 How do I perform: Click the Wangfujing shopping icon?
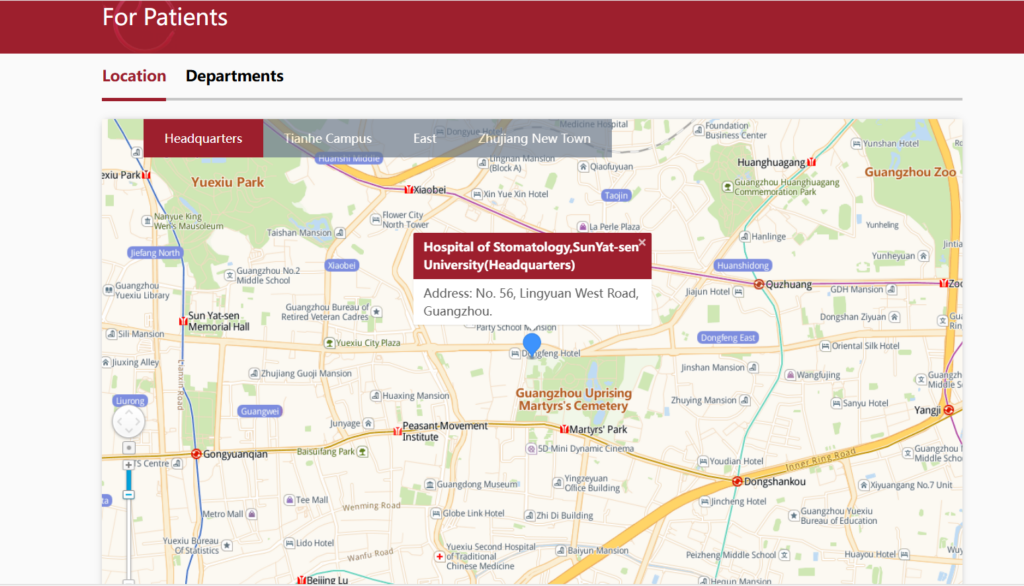point(790,375)
